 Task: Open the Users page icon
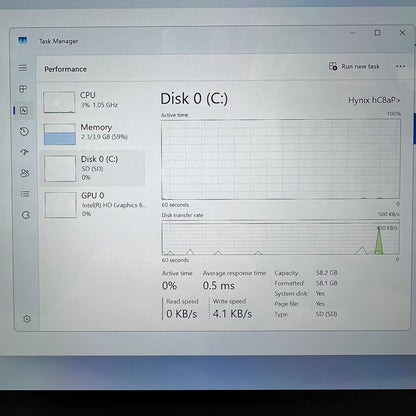pos(25,173)
